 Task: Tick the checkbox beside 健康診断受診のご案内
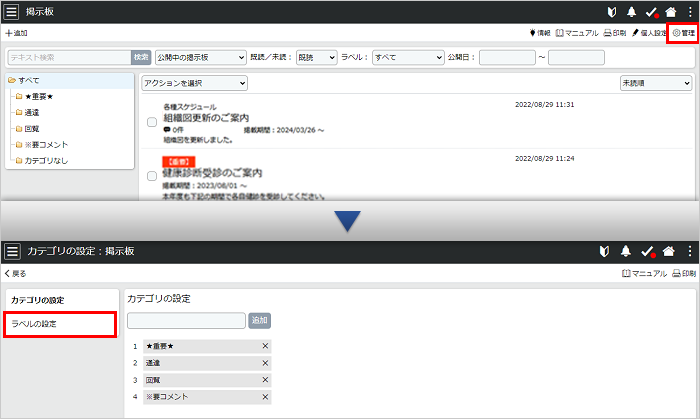(x=152, y=175)
